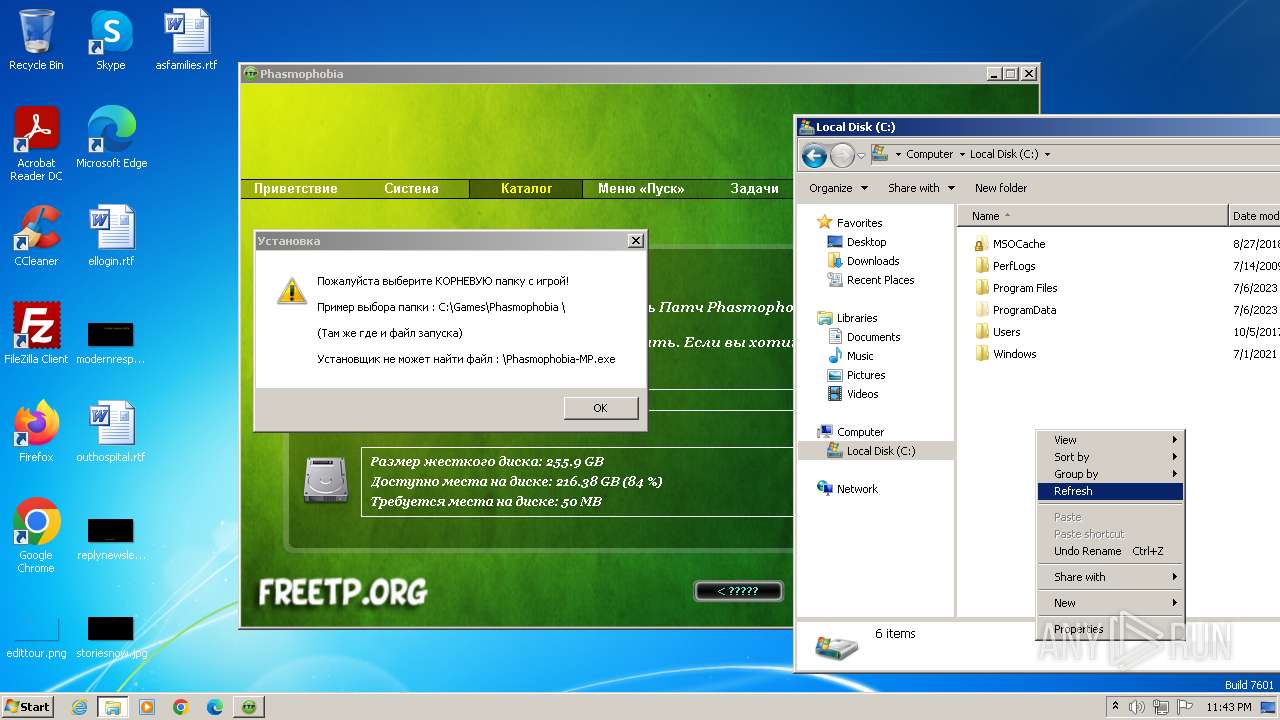Click media player taskbar icon
The height and width of the screenshot is (720, 1280).
(x=147, y=707)
